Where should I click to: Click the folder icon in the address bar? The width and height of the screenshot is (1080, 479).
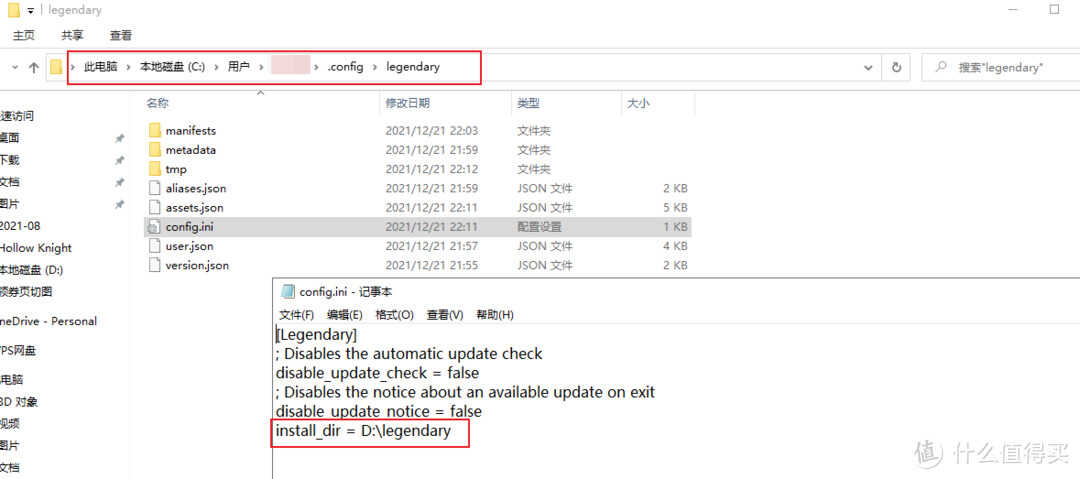click(56, 67)
